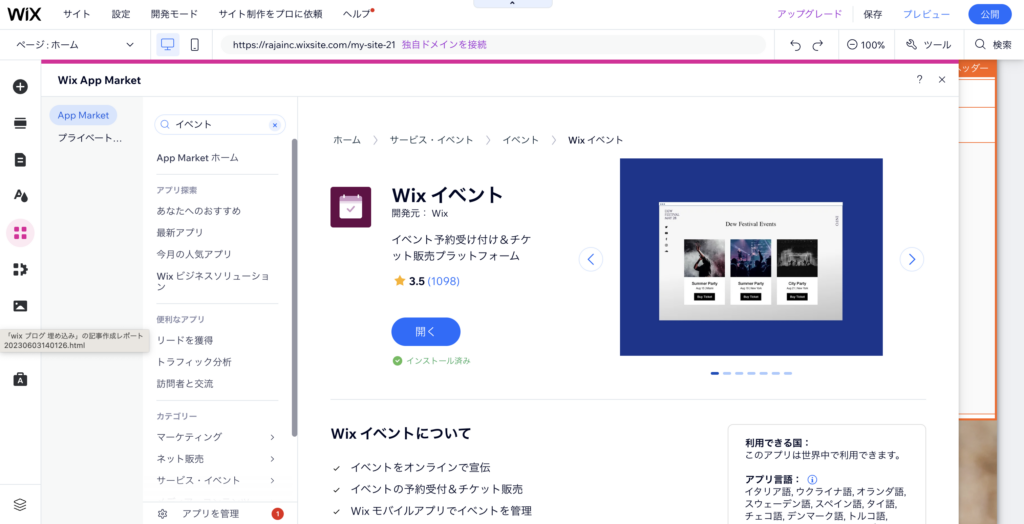Go to イベント breadcrumb
The image size is (1024, 524).
[520, 140]
